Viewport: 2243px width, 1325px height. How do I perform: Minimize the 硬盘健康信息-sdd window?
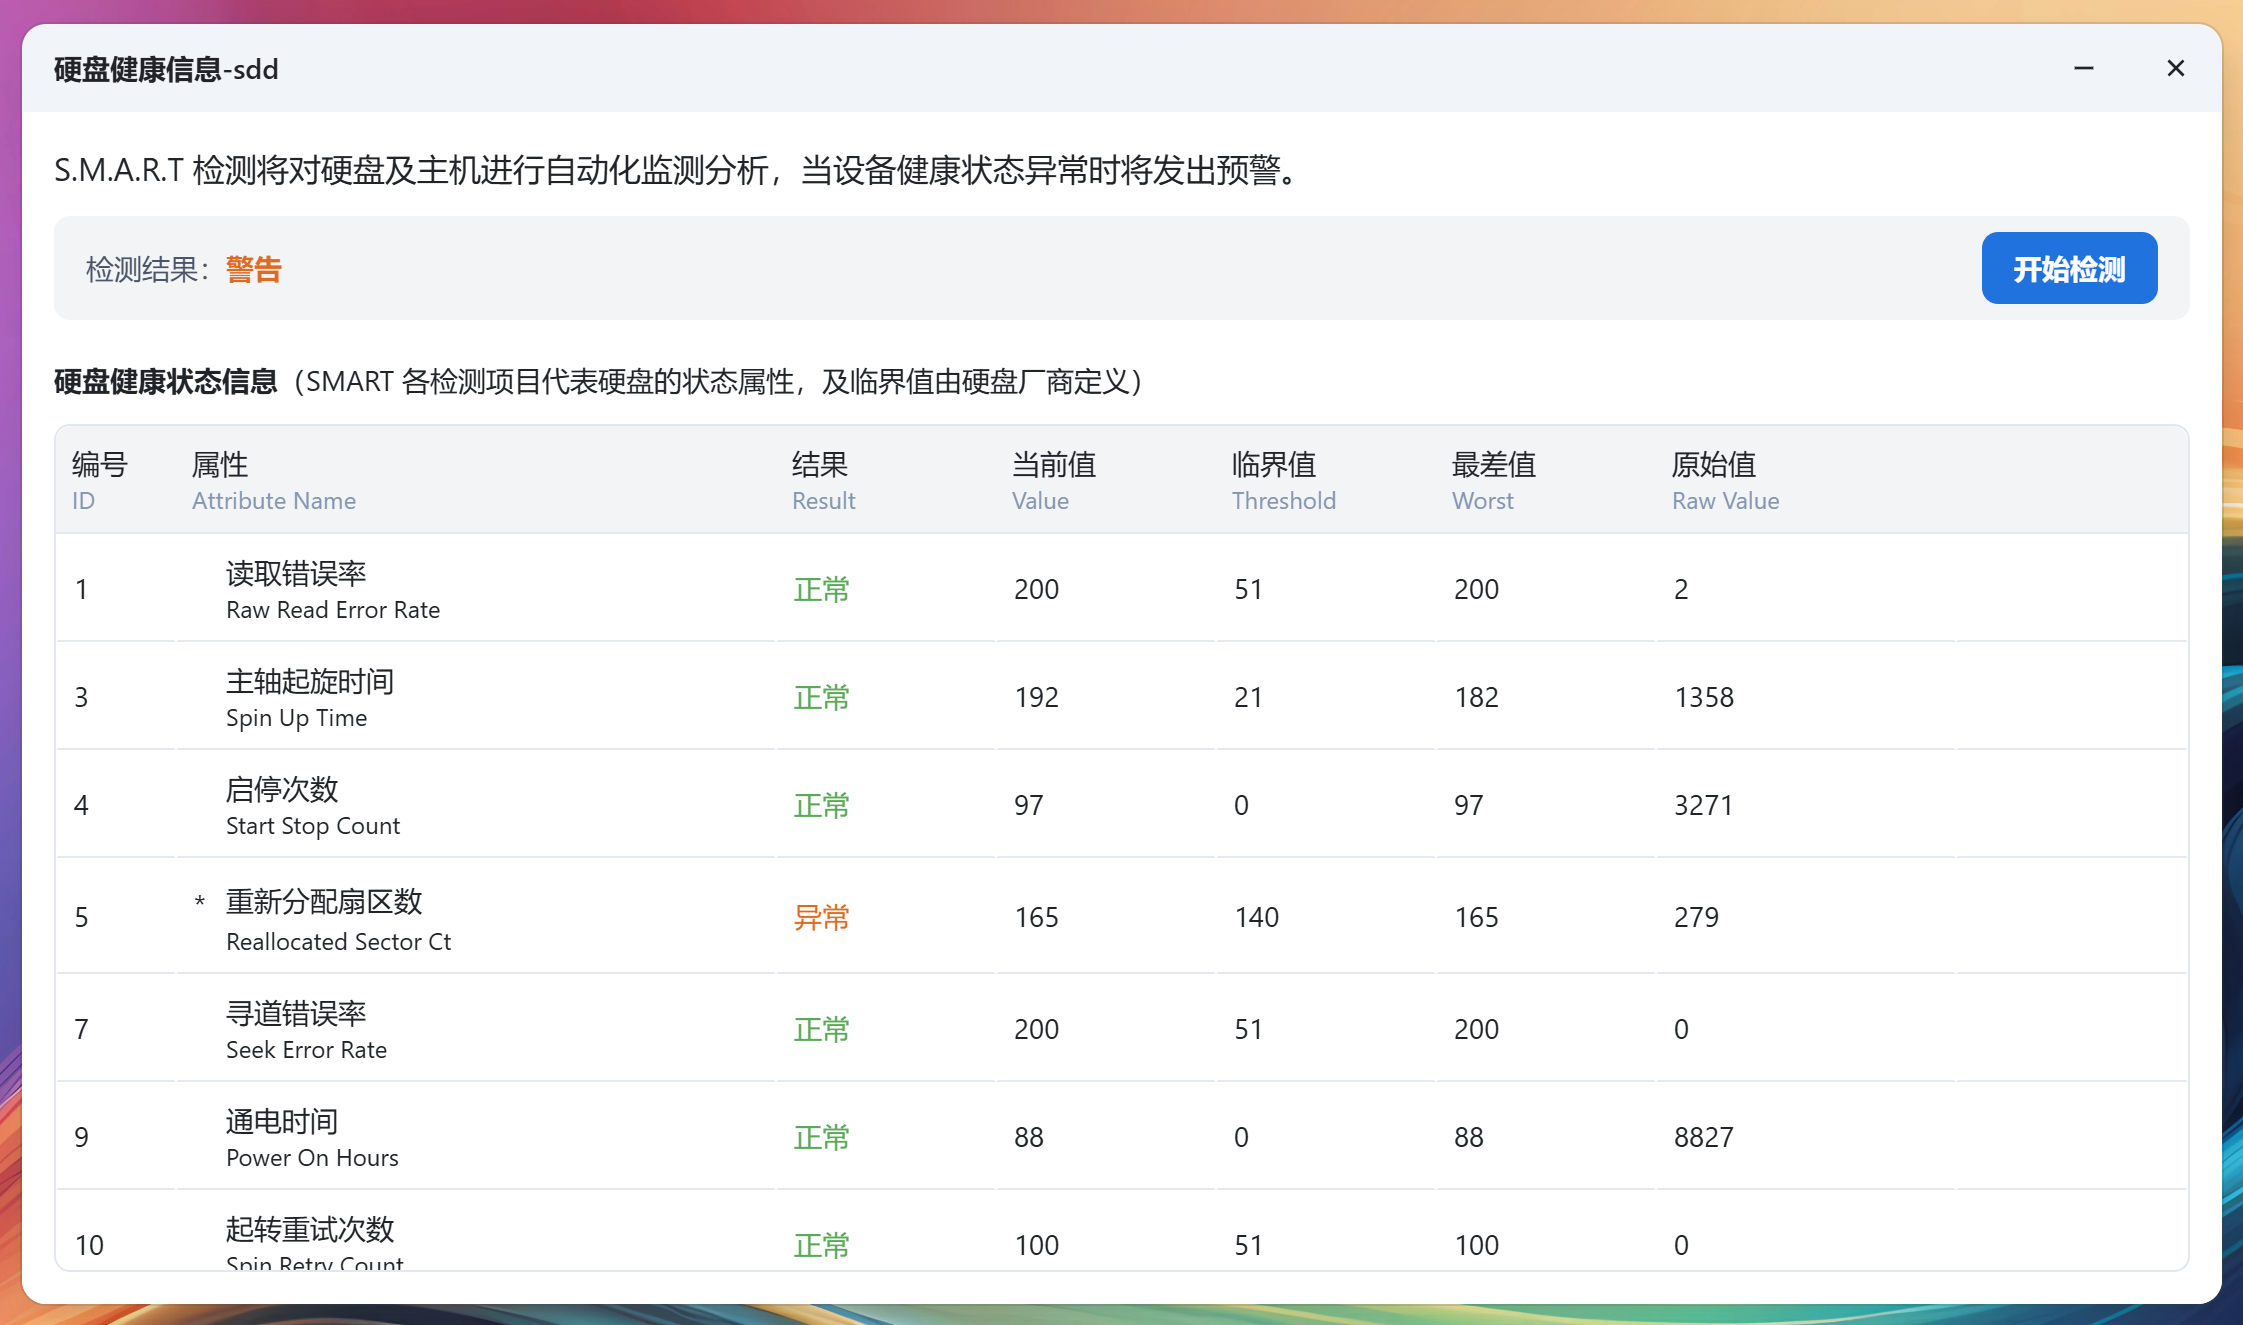tap(2083, 68)
